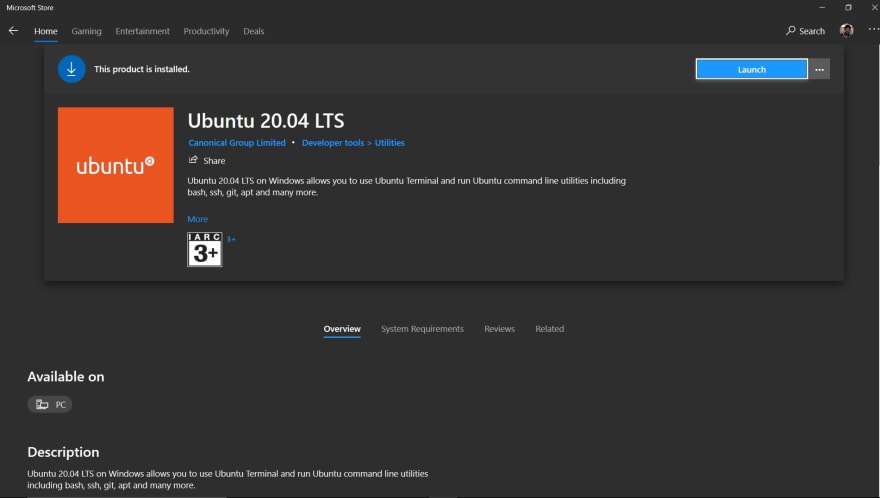Image resolution: width=880 pixels, height=498 pixels.
Task: Click 'This product is installed.' text
Action: tap(141, 69)
